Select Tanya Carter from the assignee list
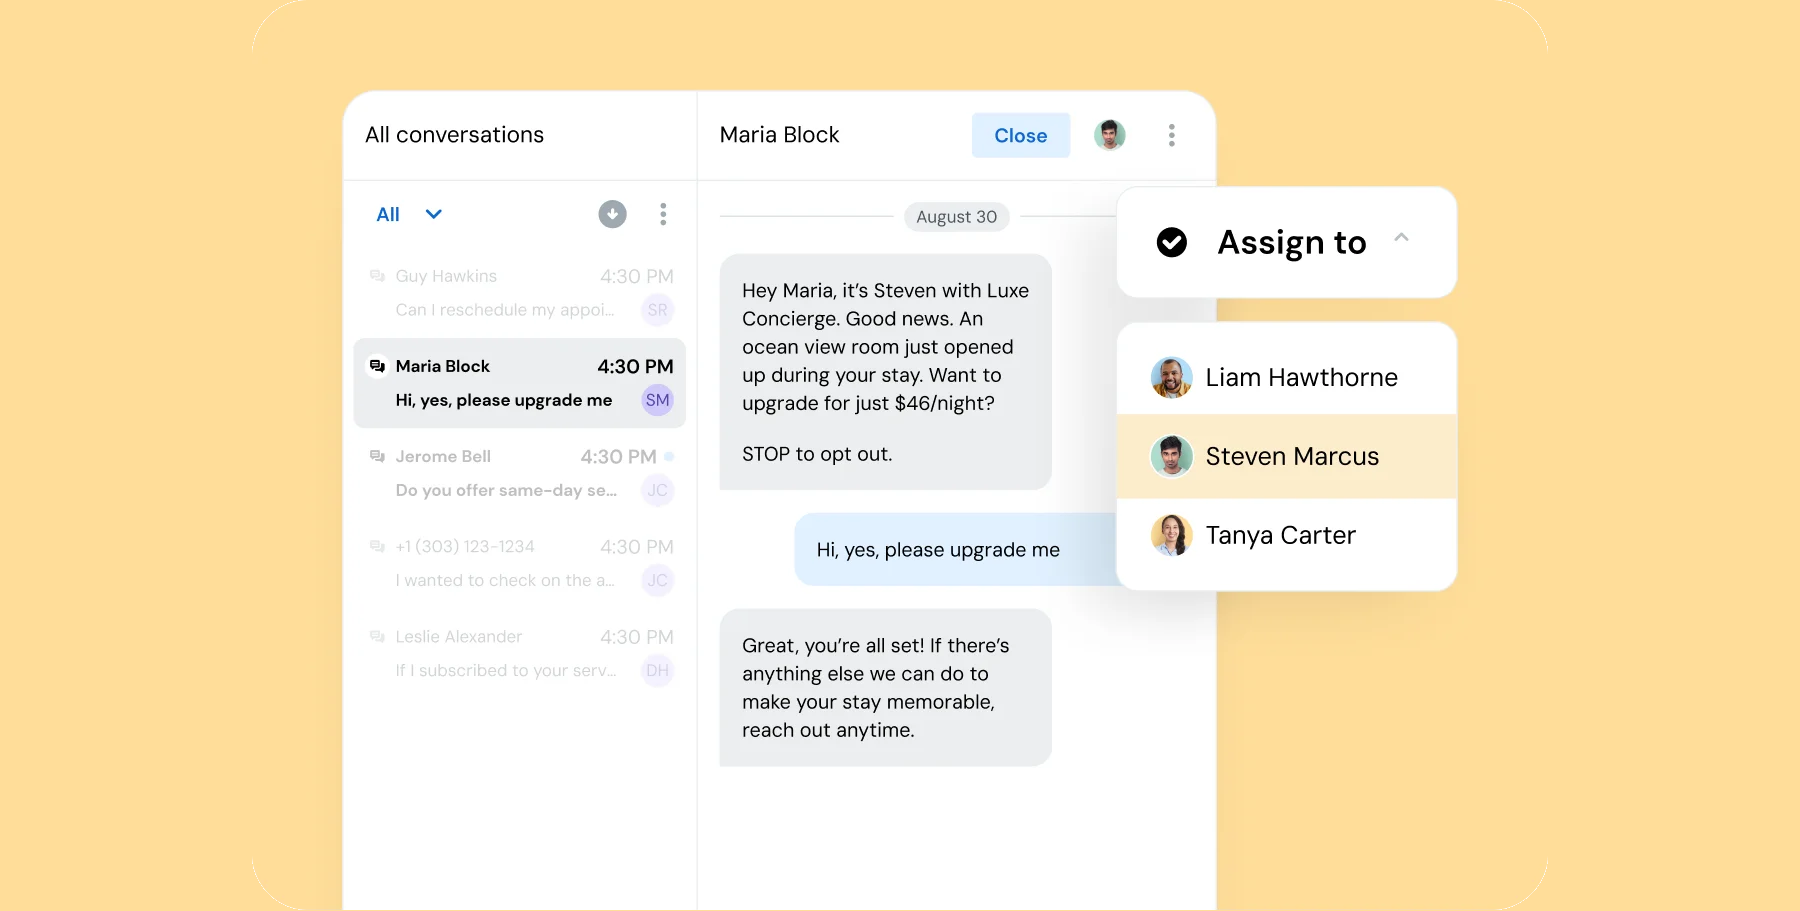 click(x=1281, y=535)
